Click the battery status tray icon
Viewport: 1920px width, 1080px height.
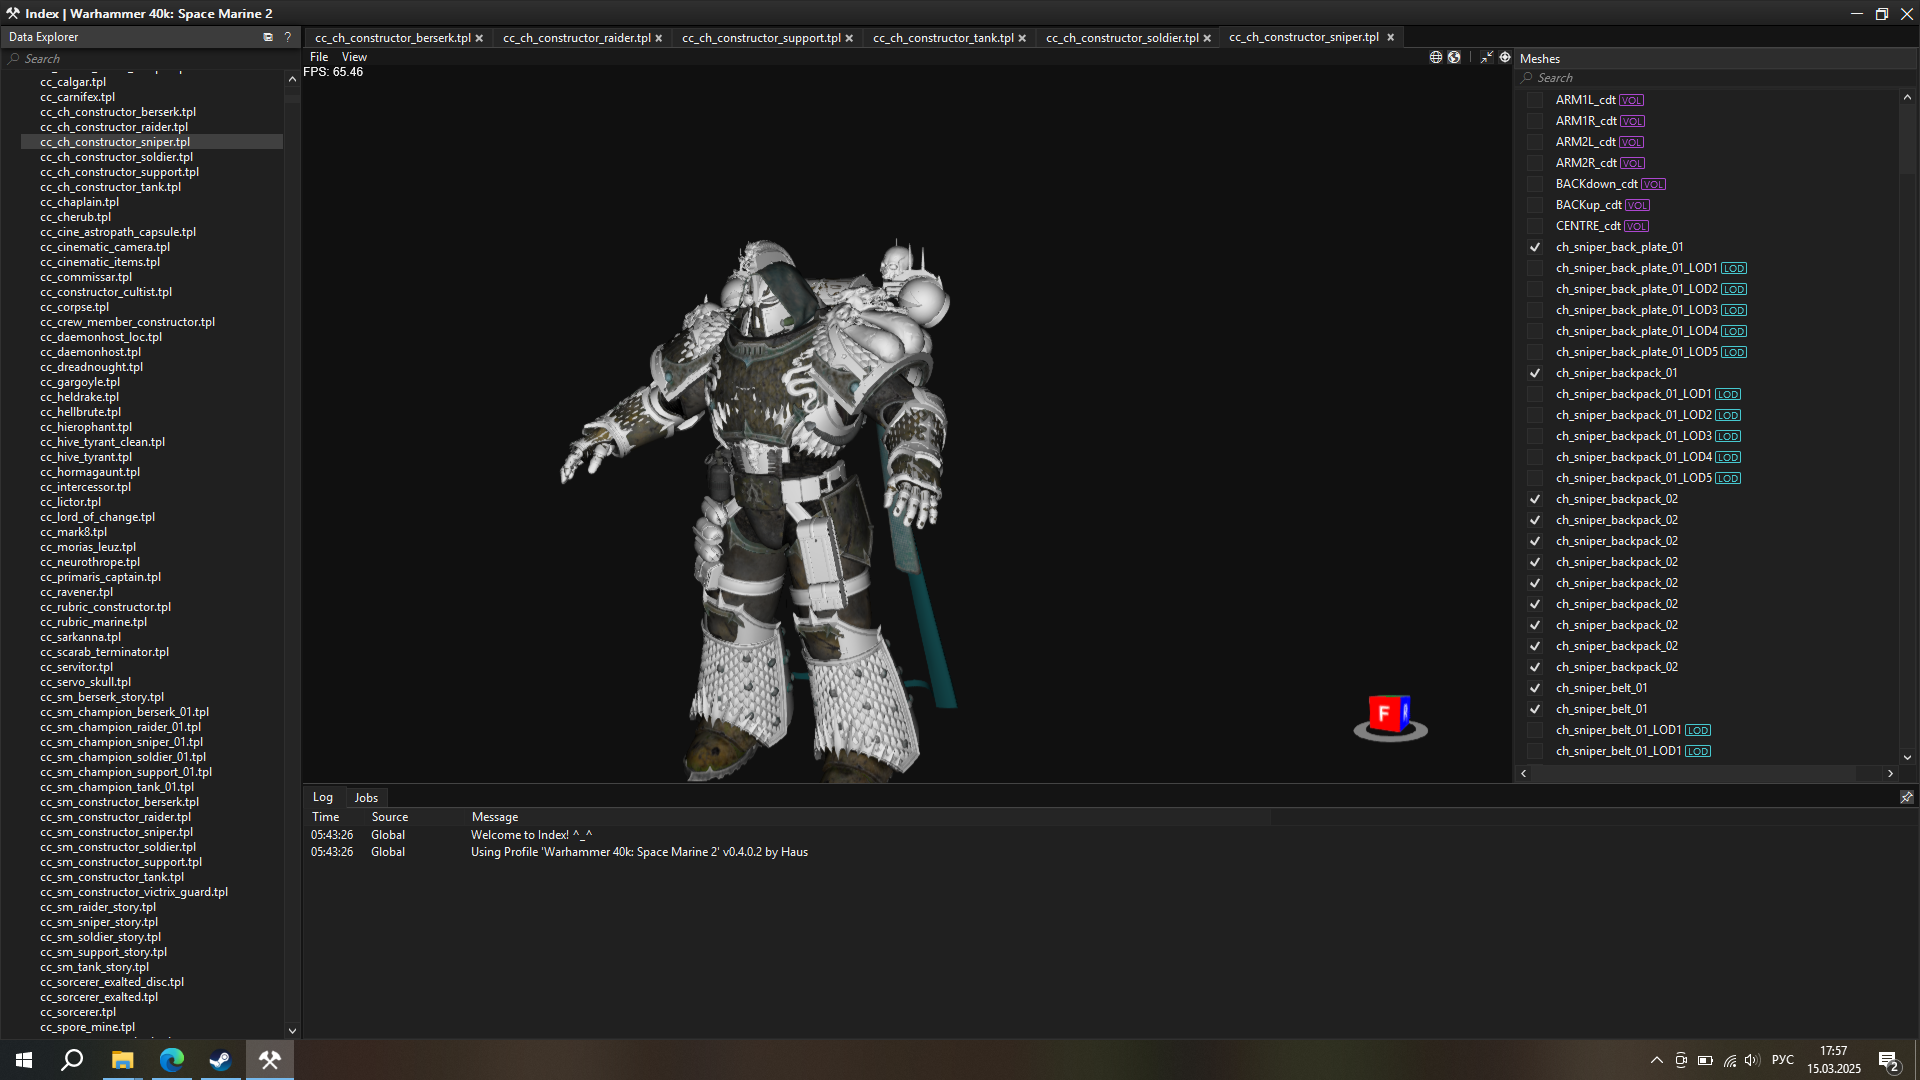pos(1705,1060)
